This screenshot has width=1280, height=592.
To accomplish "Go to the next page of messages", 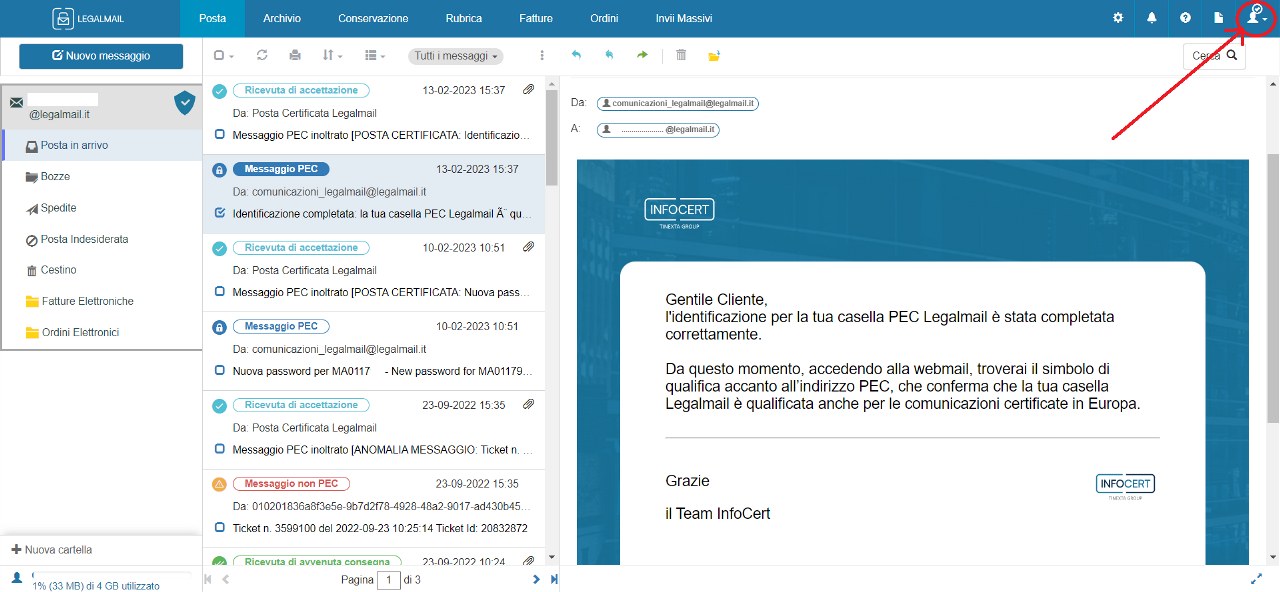I will (x=536, y=580).
